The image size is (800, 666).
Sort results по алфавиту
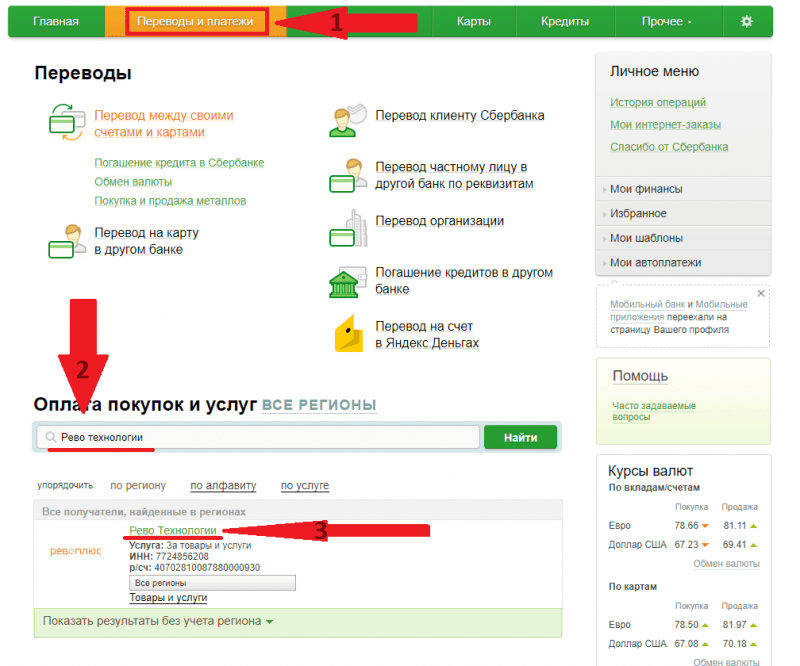[x=223, y=485]
